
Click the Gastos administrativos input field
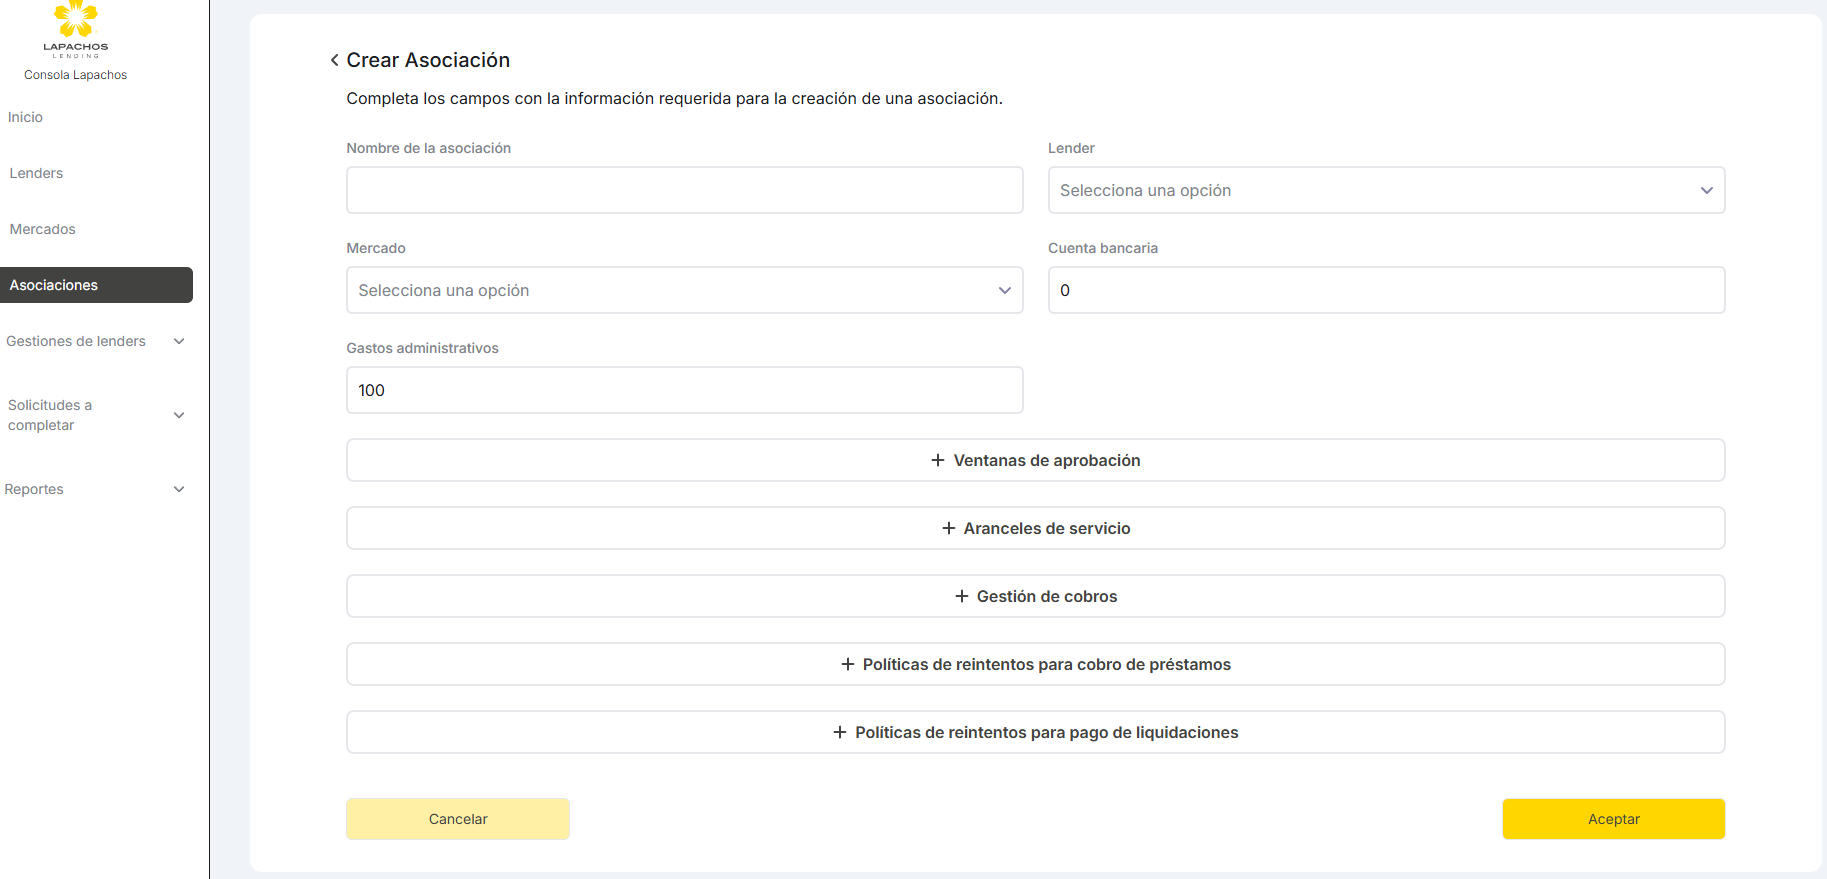[x=684, y=390]
